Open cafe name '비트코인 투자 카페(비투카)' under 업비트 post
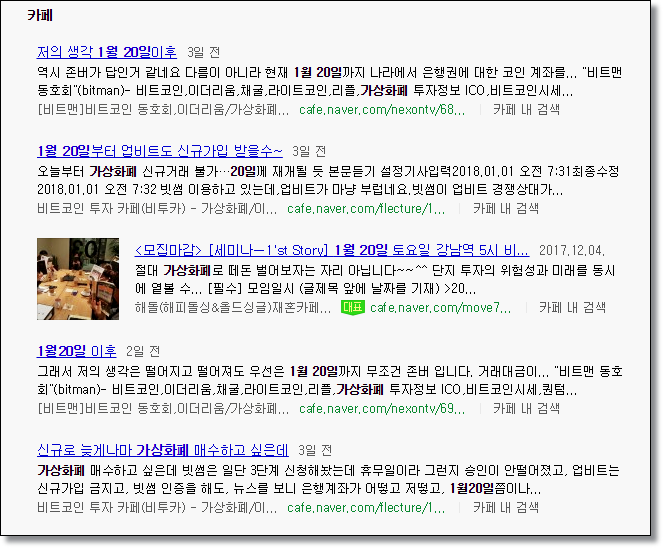 pyautogui.click(x=157, y=209)
